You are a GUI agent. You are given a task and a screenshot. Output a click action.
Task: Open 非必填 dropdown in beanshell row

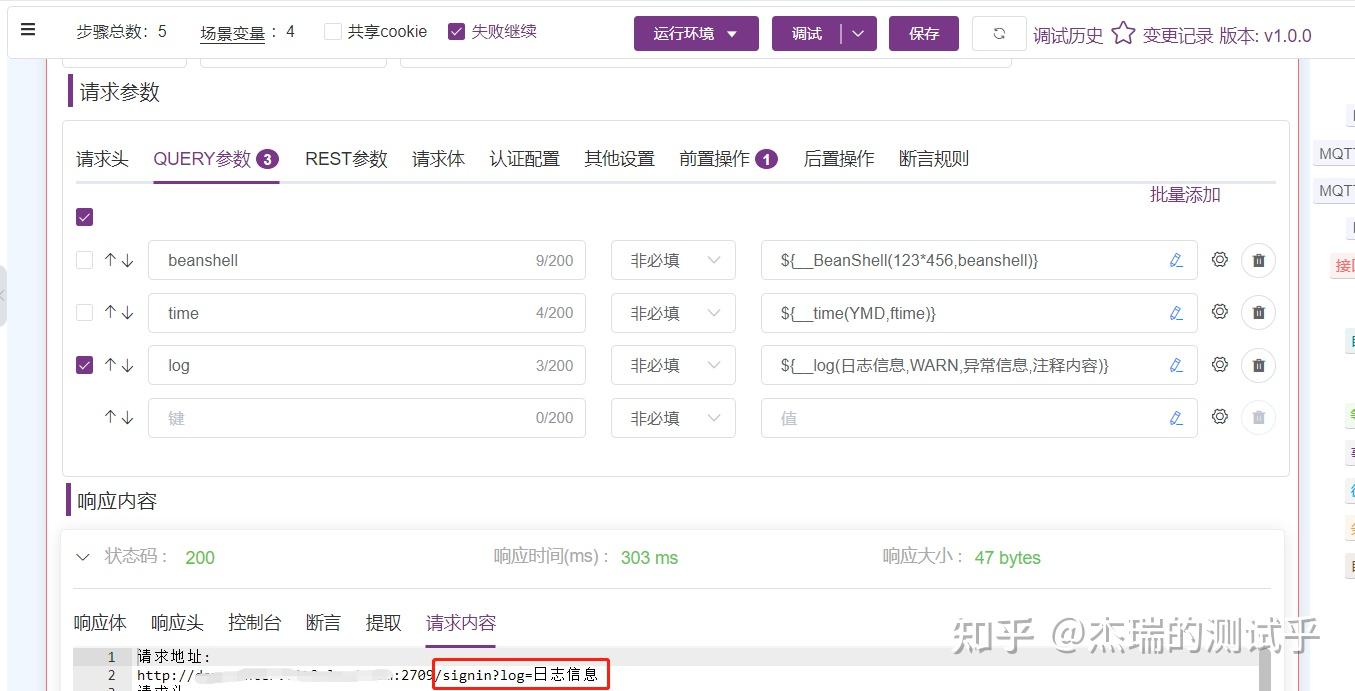tap(673, 260)
